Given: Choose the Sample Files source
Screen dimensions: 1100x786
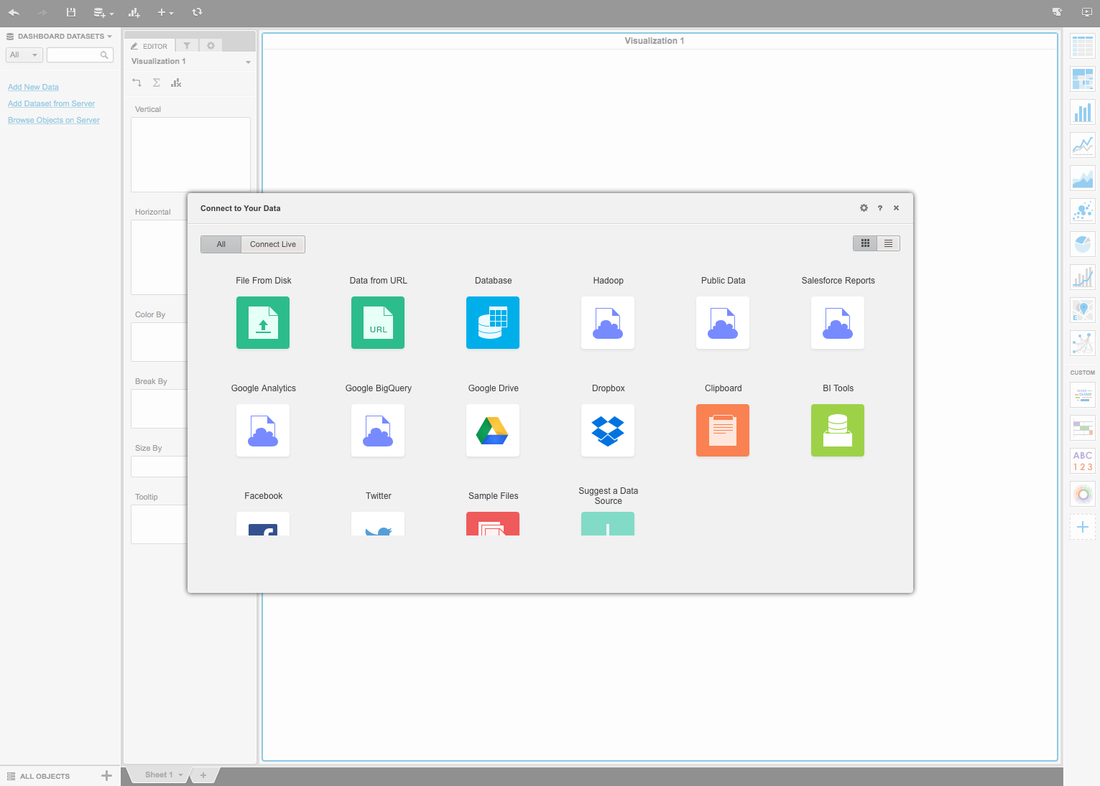Looking at the screenshot, I should [x=493, y=524].
